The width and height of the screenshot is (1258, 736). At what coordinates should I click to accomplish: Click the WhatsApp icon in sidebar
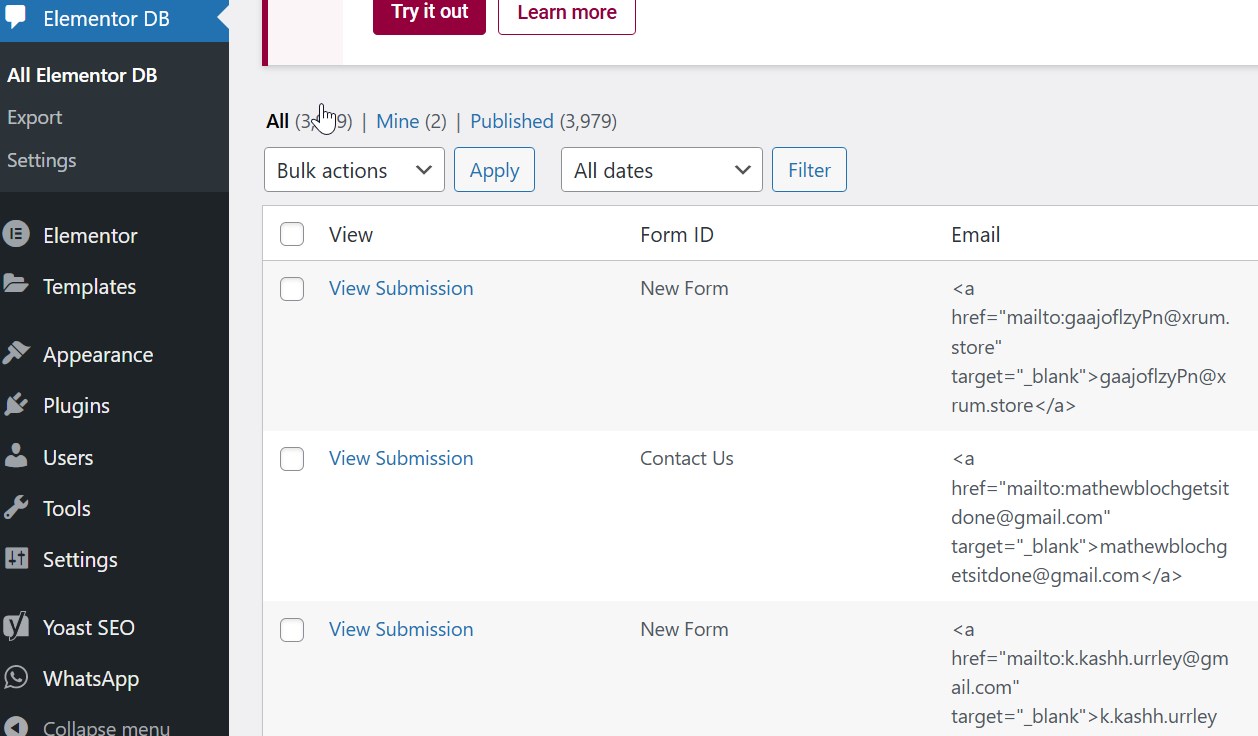[15, 678]
